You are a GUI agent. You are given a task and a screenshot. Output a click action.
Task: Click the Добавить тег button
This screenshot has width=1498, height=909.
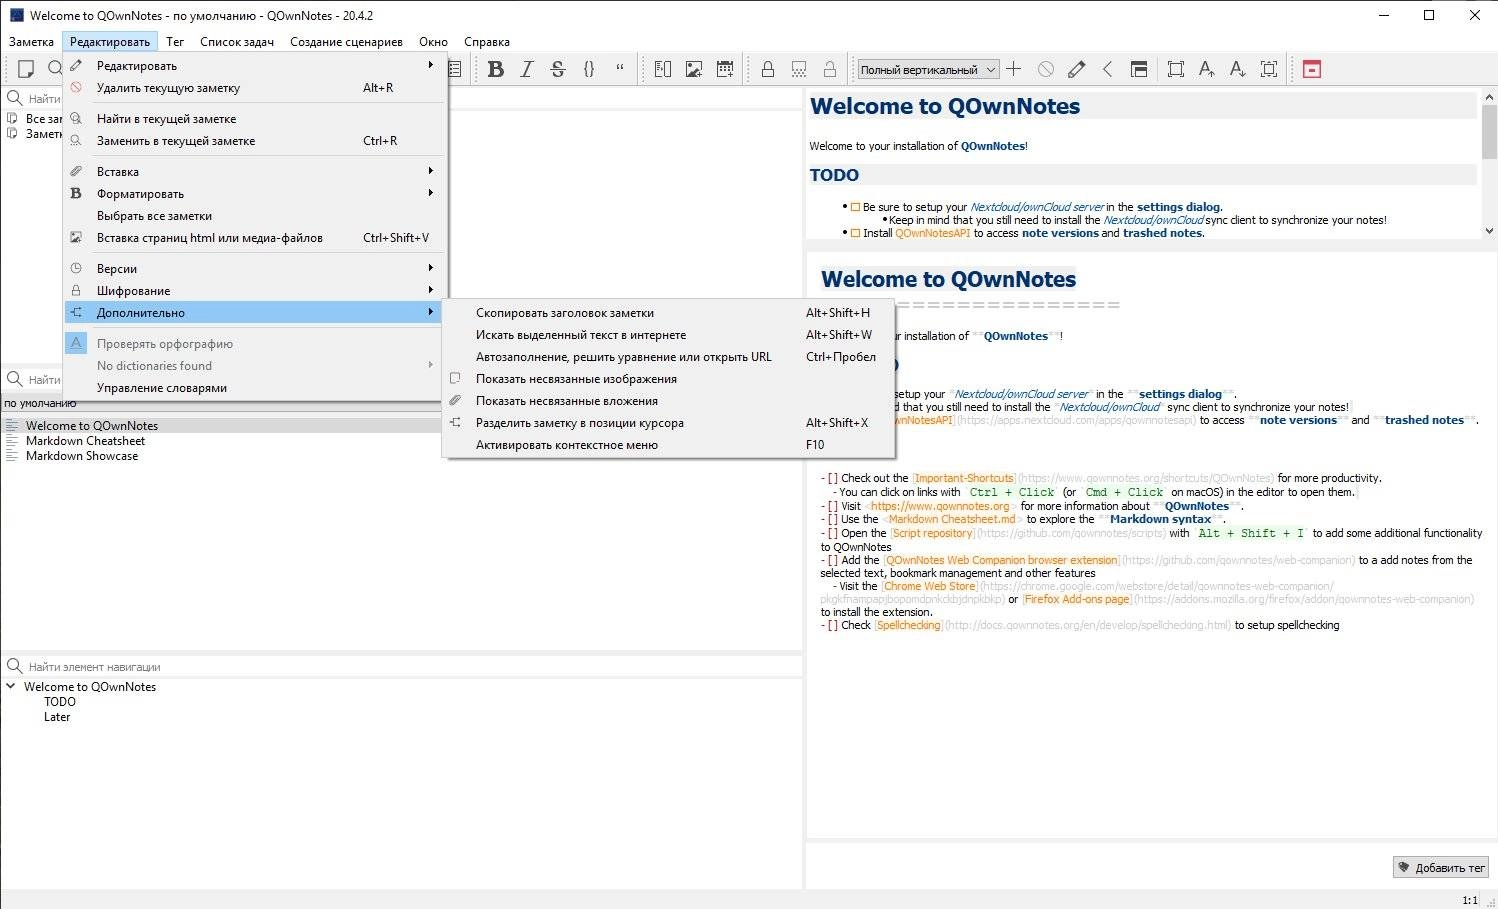tap(1441, 867)
